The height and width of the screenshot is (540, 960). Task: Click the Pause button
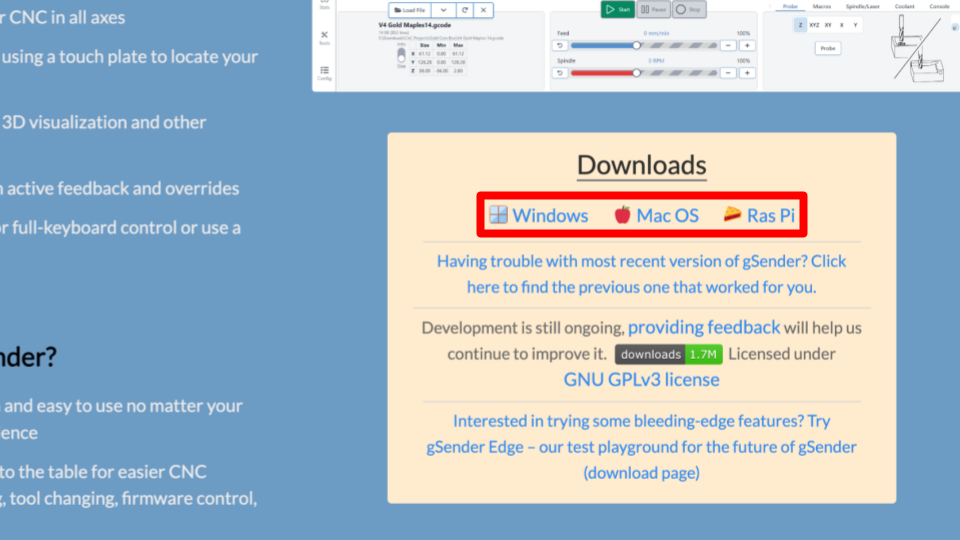point(653,9)
